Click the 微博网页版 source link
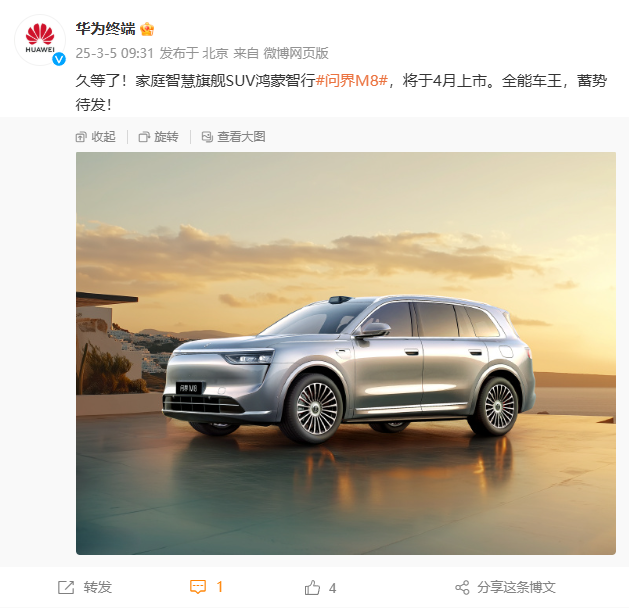Screen dimensions: 629x608 tap(296, 53)
